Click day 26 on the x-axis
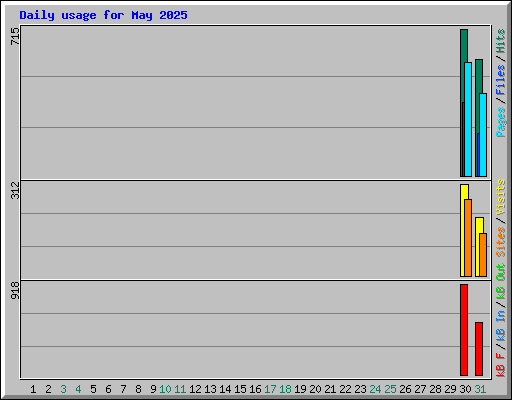Viewport: 512px width, 400px height. tap(405, 389)
